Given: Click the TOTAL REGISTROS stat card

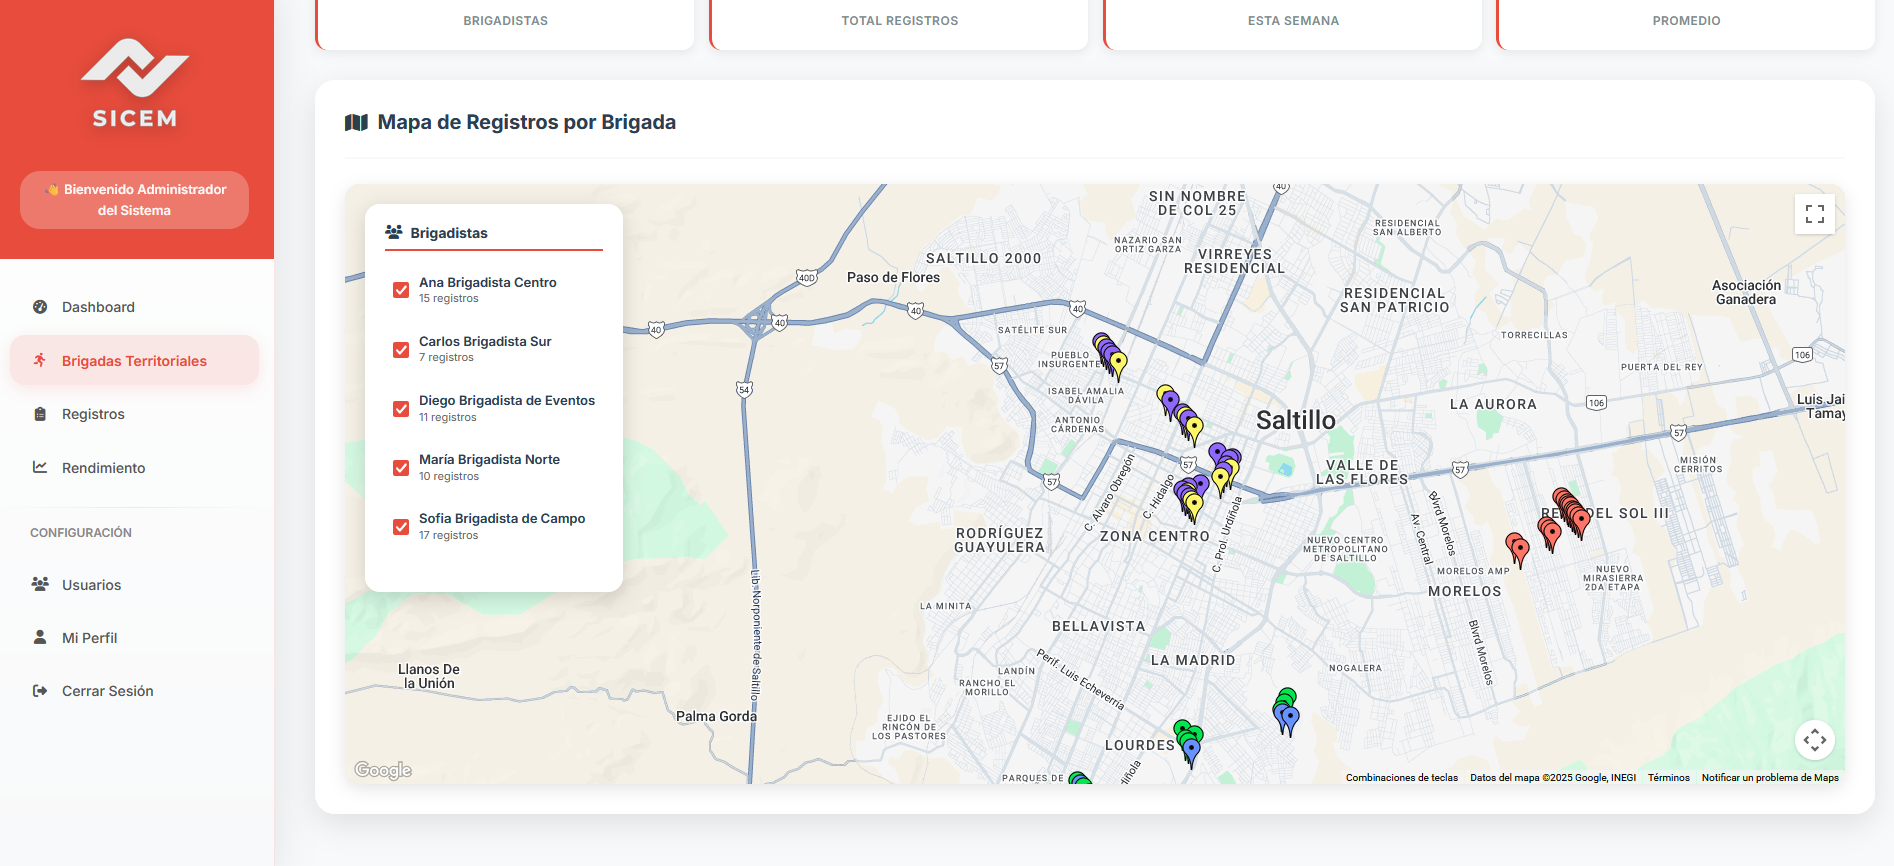Looking at the screenshot, I should point(899,24).
